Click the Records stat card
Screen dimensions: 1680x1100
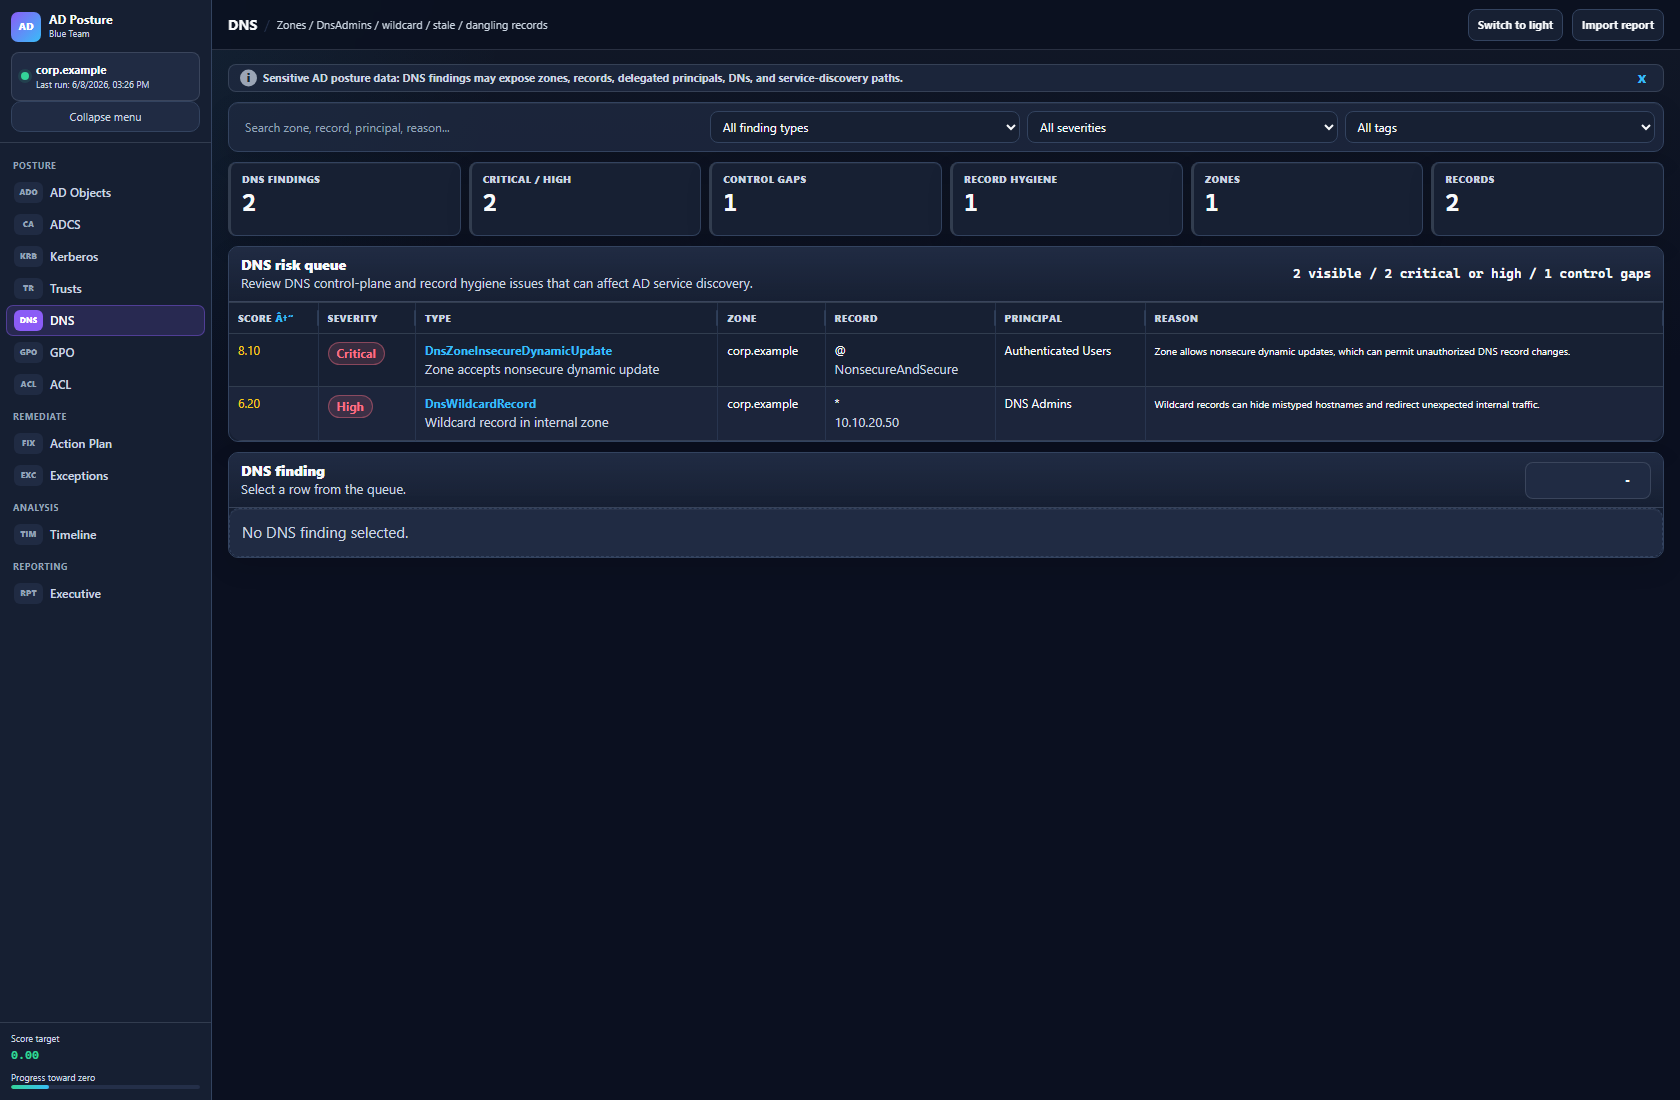click(x=1547, y=199)
